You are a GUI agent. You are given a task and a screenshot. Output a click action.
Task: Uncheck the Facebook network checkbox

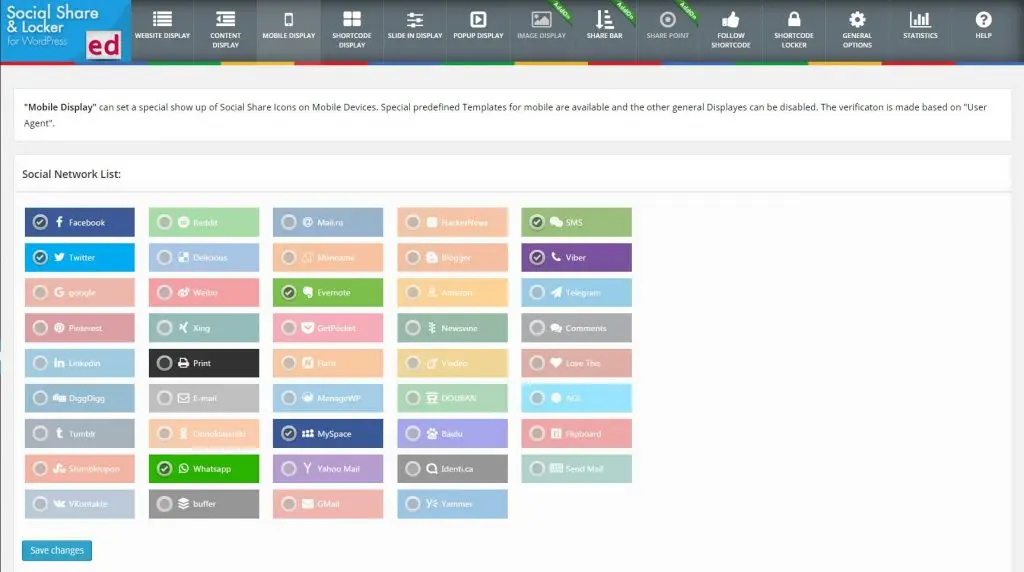click(x=40, y=222)
